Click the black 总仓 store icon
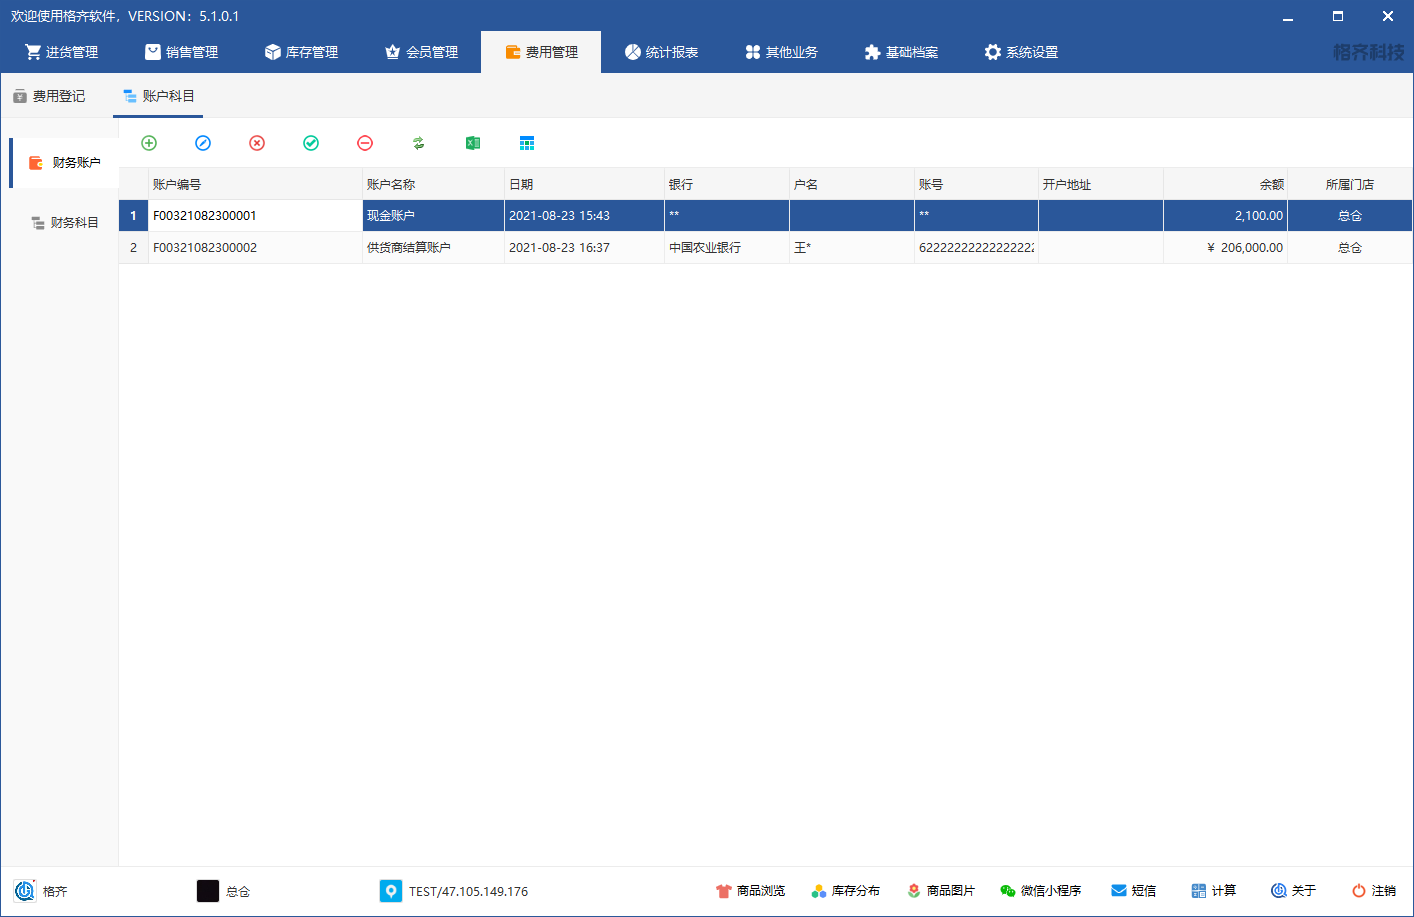 (x=208, y=891)
